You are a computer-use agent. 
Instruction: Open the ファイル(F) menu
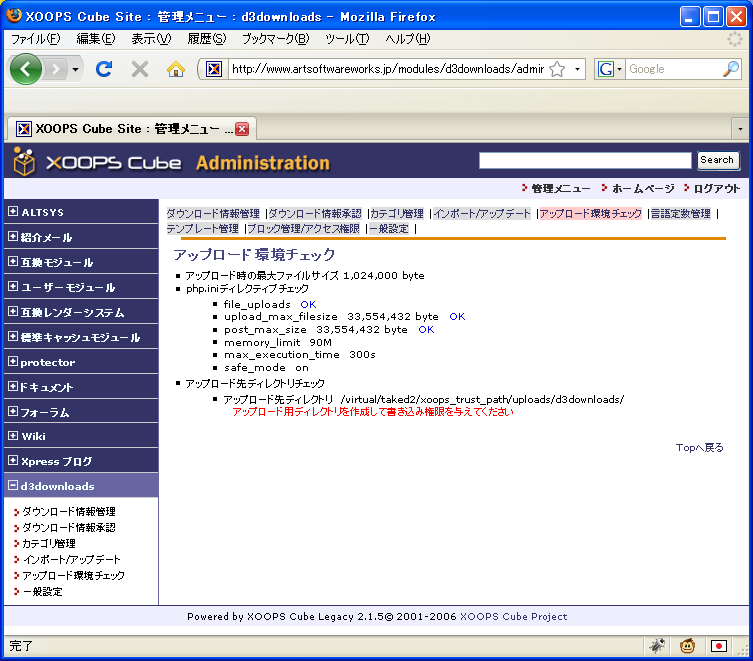pyautogui.click(x=36, y=39)
